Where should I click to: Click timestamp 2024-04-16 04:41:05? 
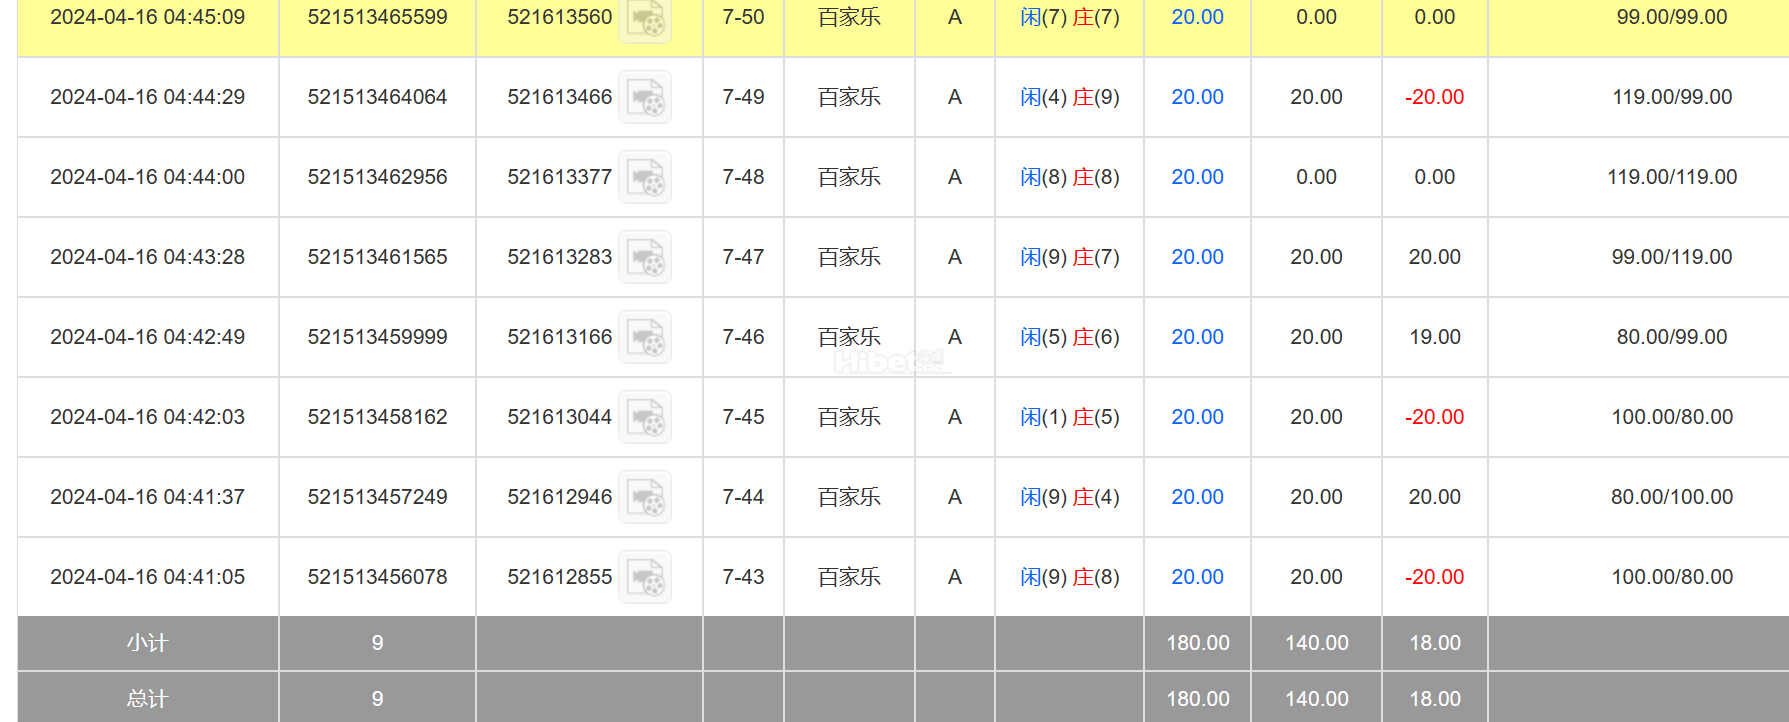coord(147,577)
